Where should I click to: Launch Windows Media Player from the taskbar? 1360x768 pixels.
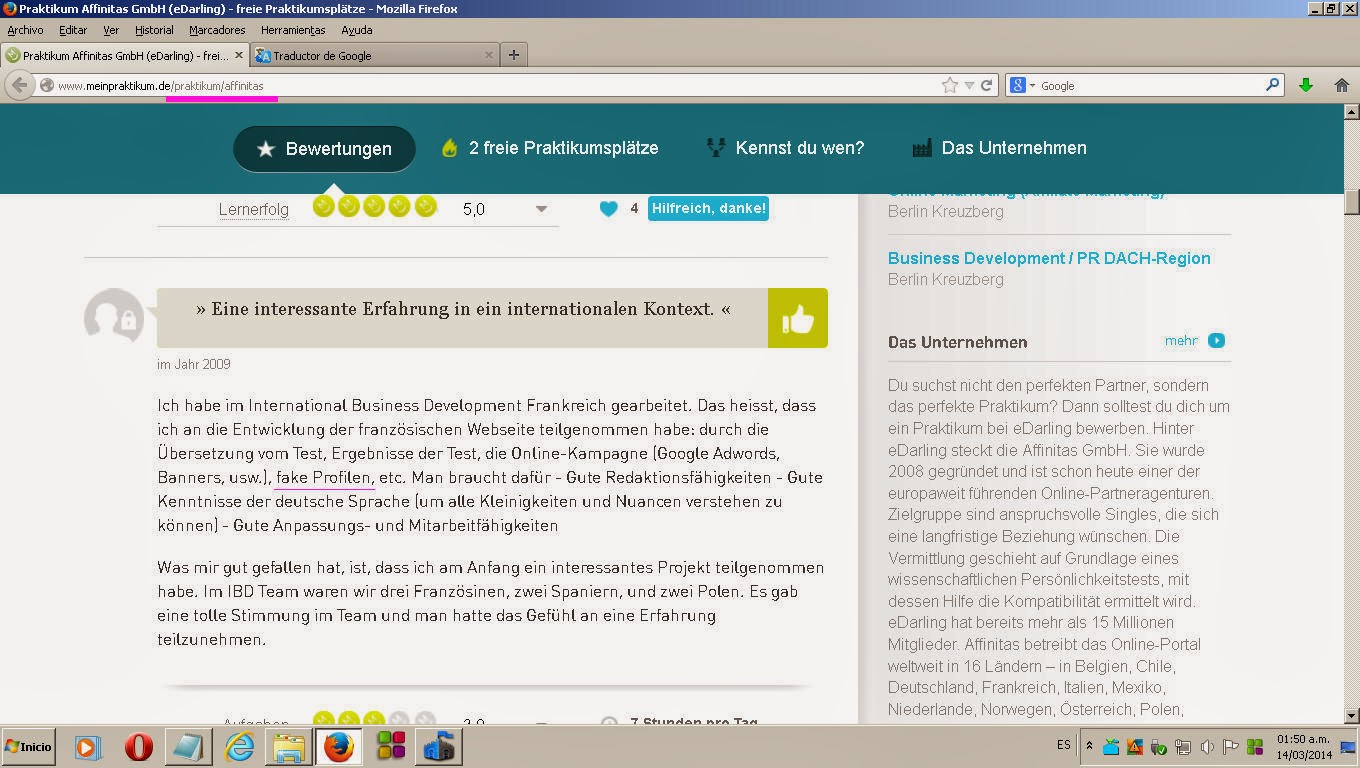87,747
